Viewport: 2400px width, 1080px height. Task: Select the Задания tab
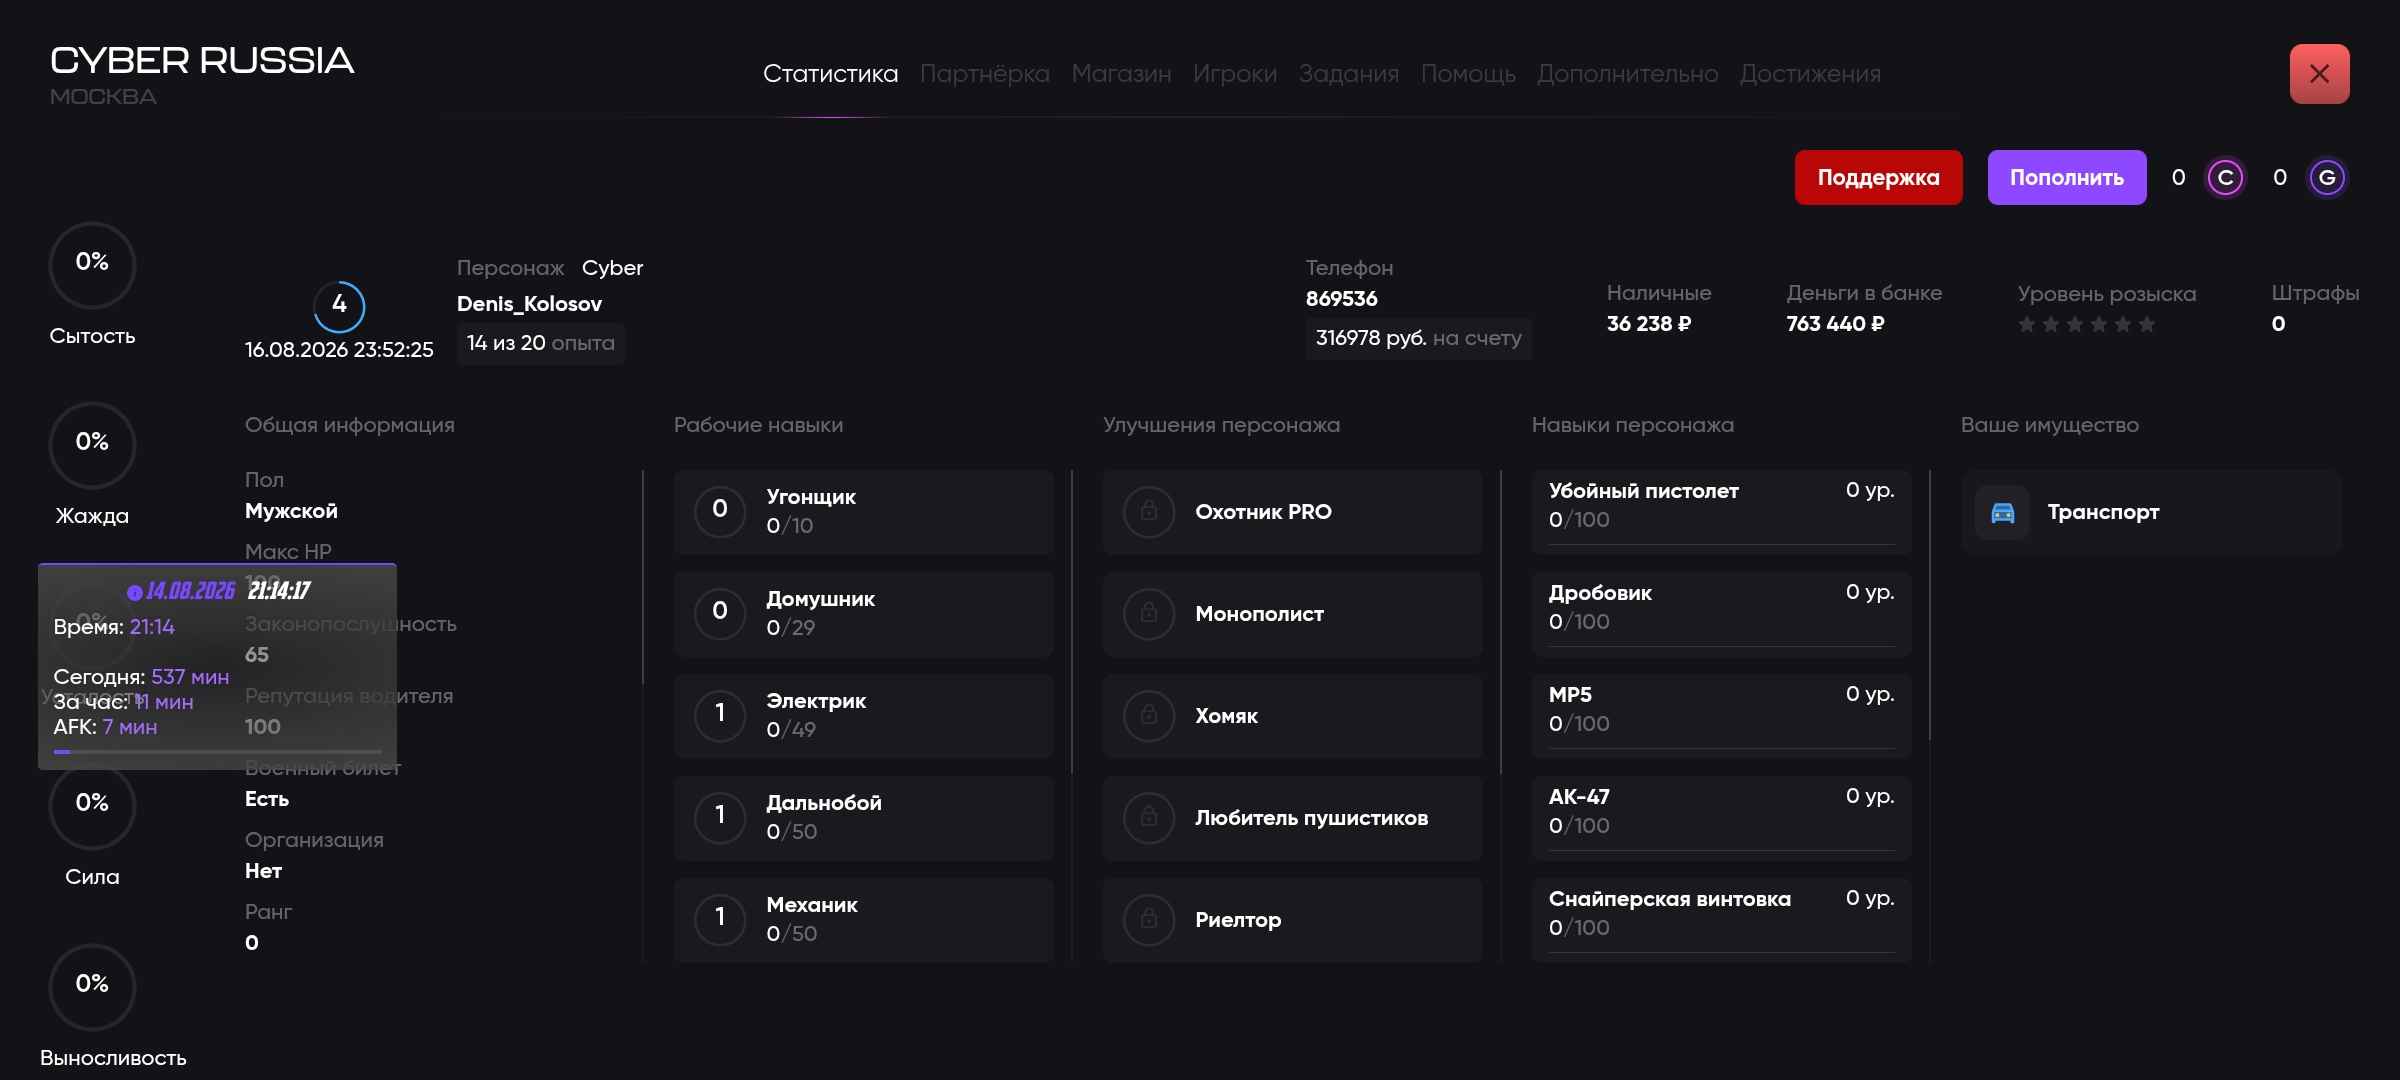pos(1349,74)
